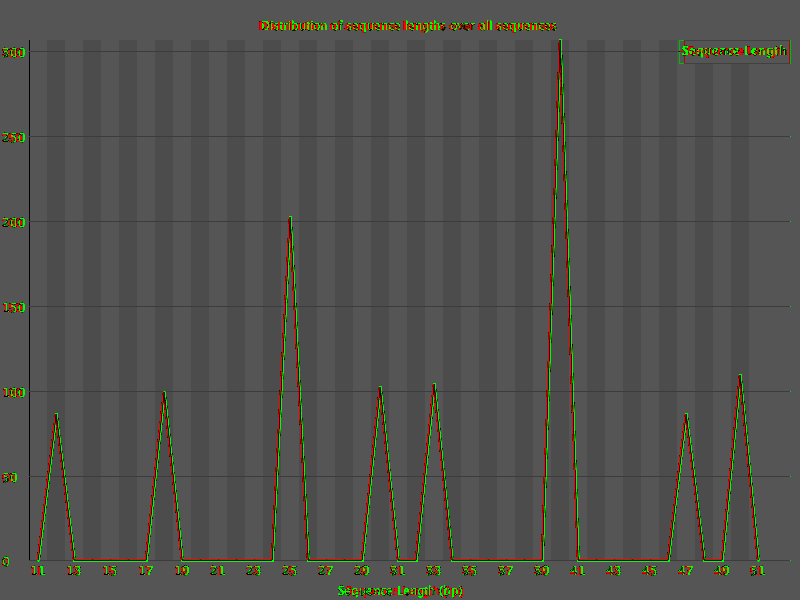Click the x-axis tick label "47"
800x600 pixels.
[685, 570]
